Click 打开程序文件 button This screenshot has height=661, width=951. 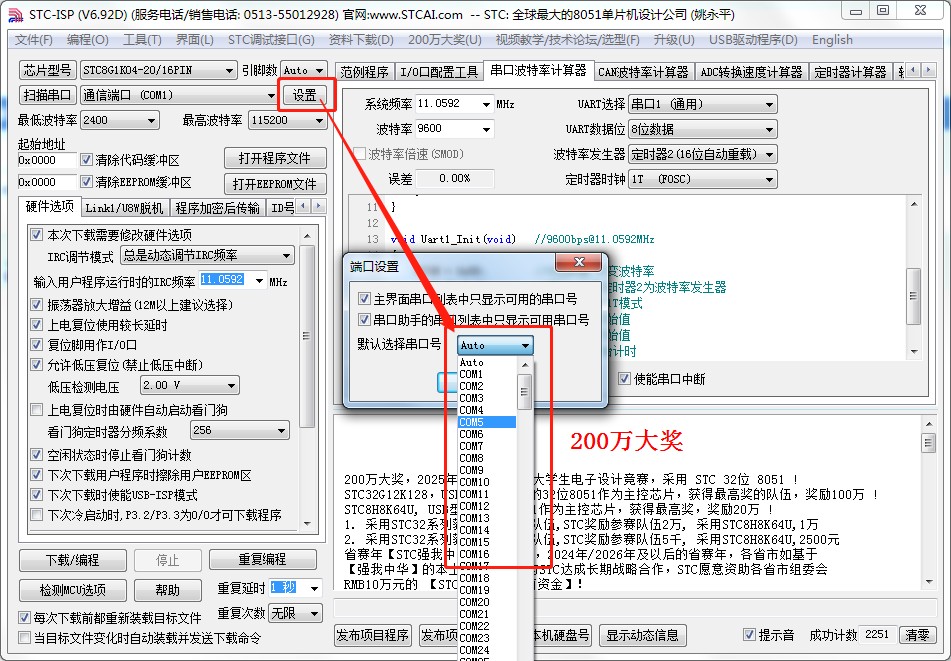coord(275,158)
